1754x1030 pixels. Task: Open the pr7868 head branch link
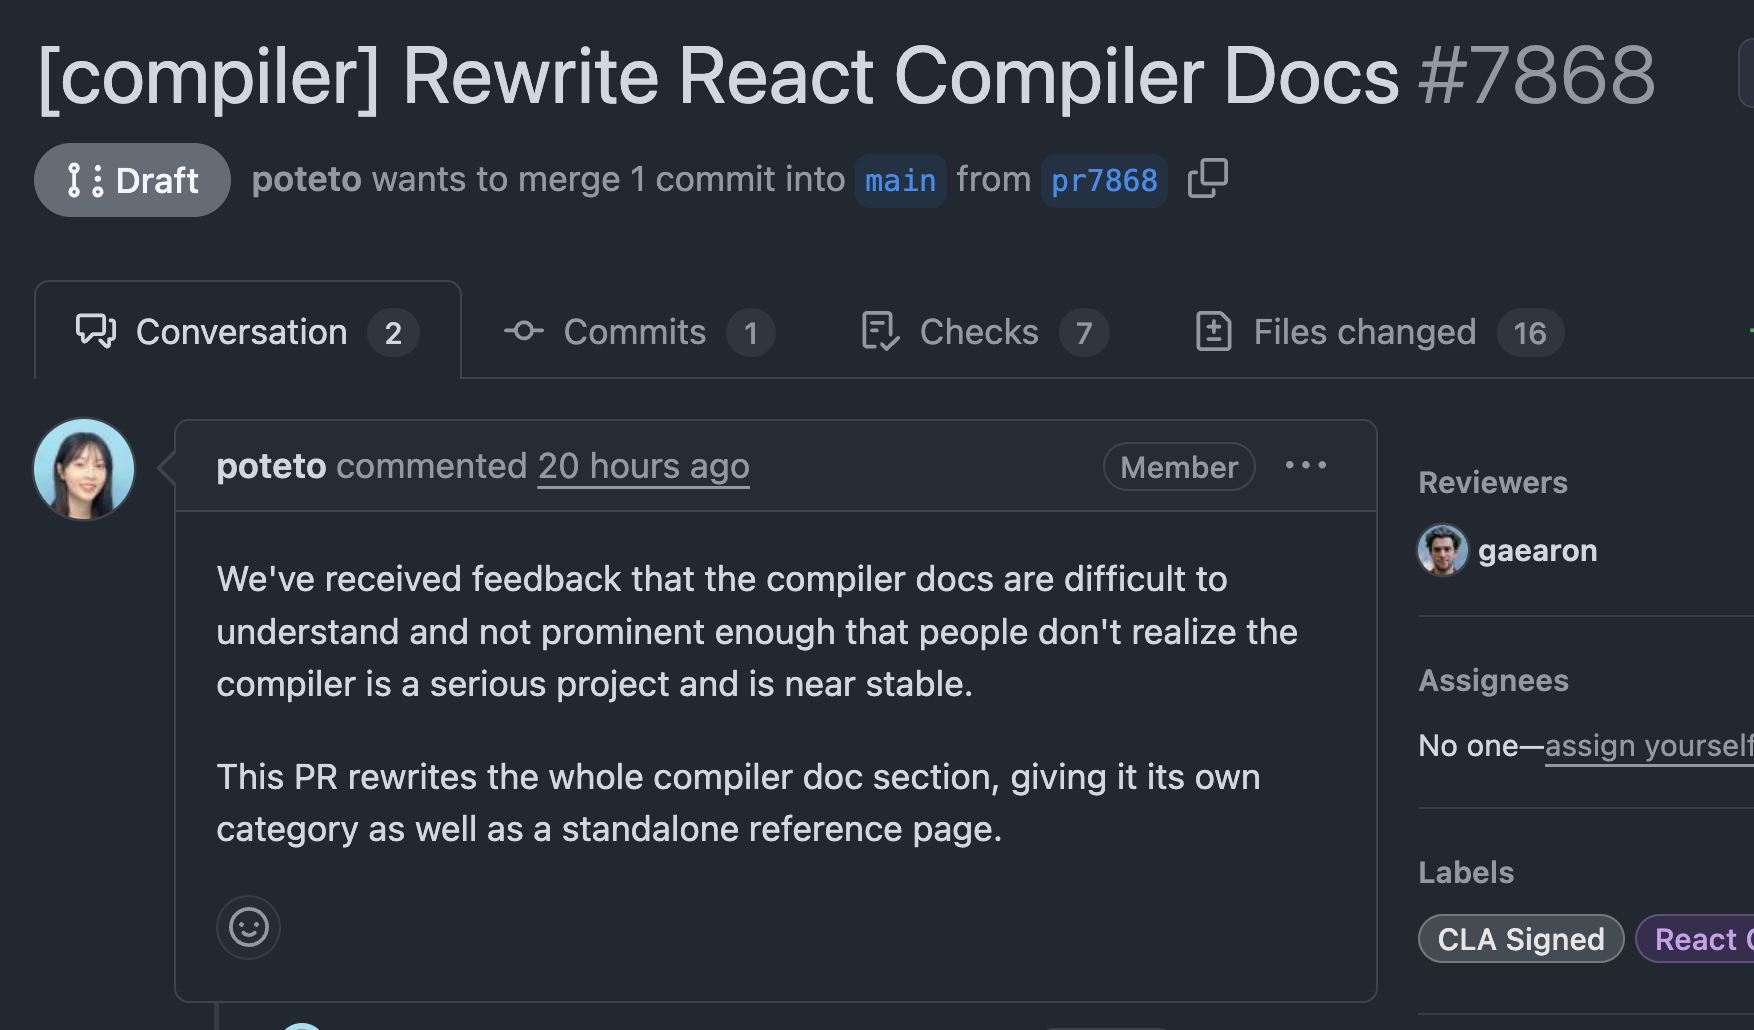coord(1104,181)
